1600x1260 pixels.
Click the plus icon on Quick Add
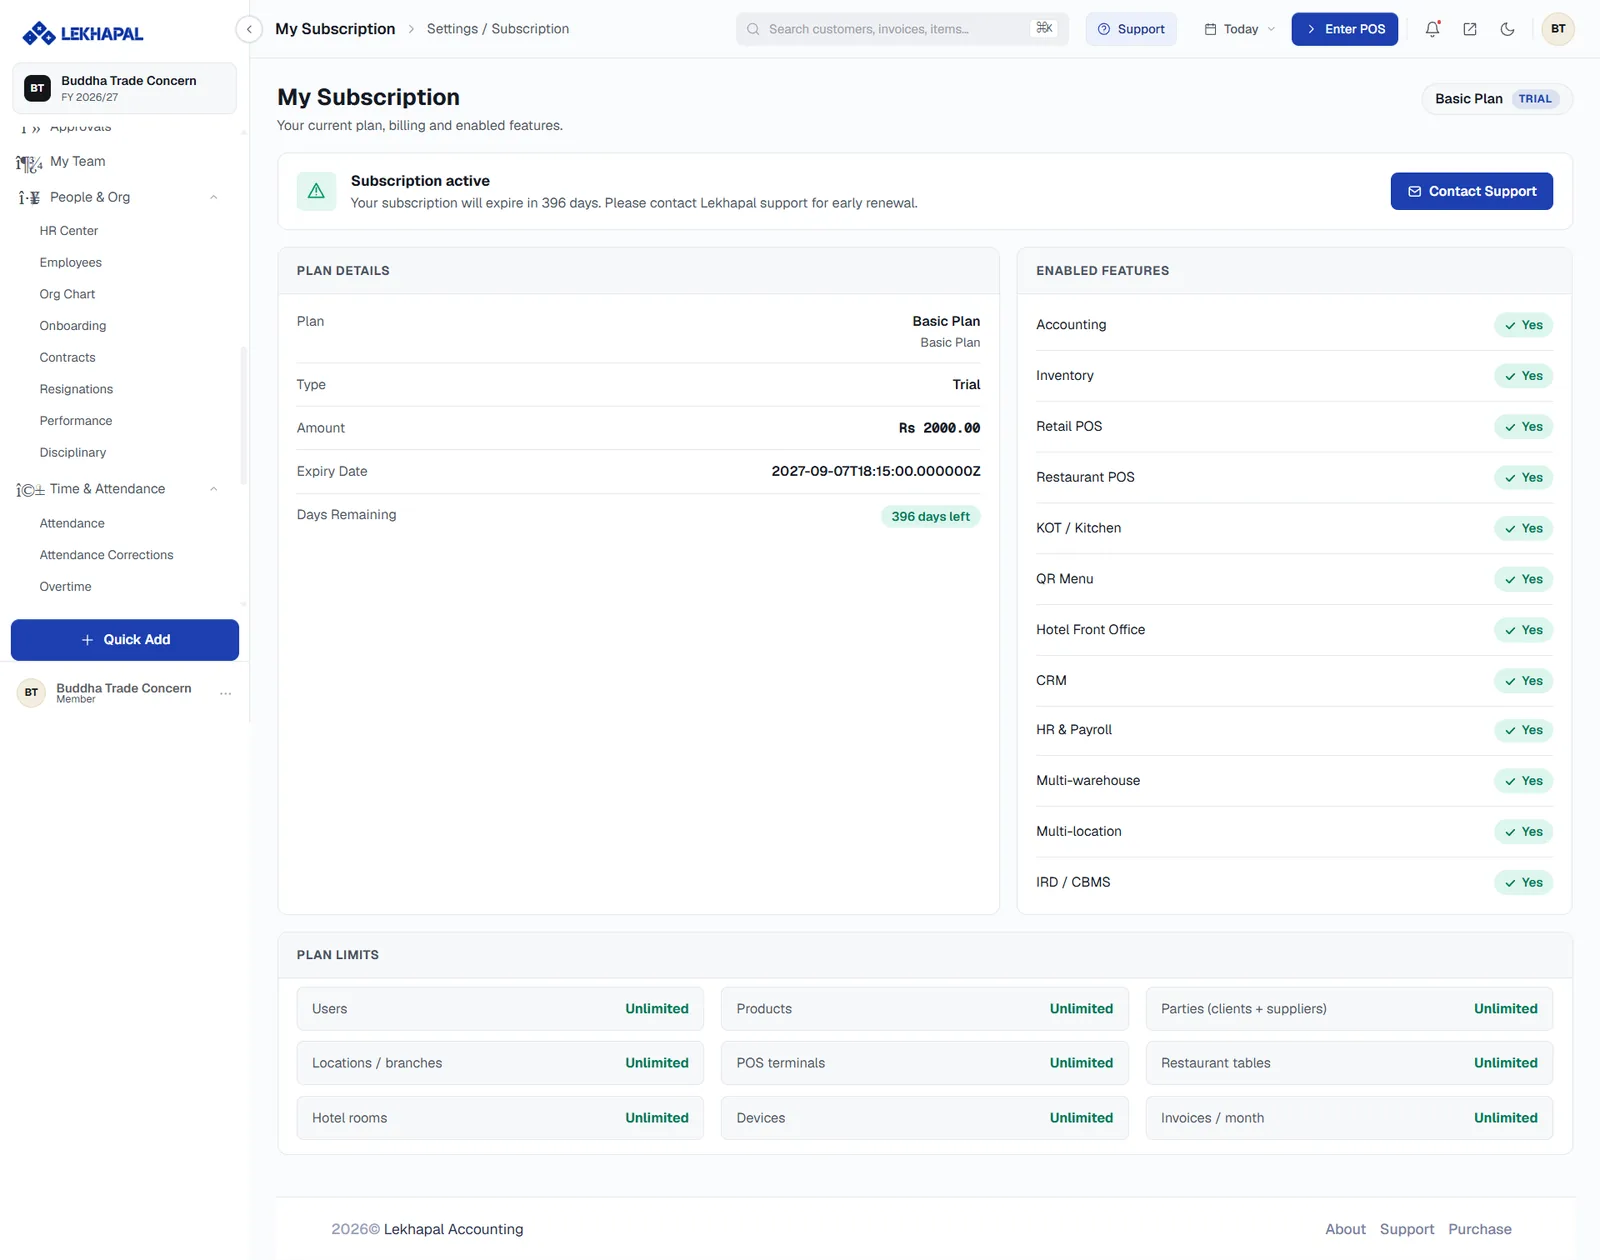(87, 640)
